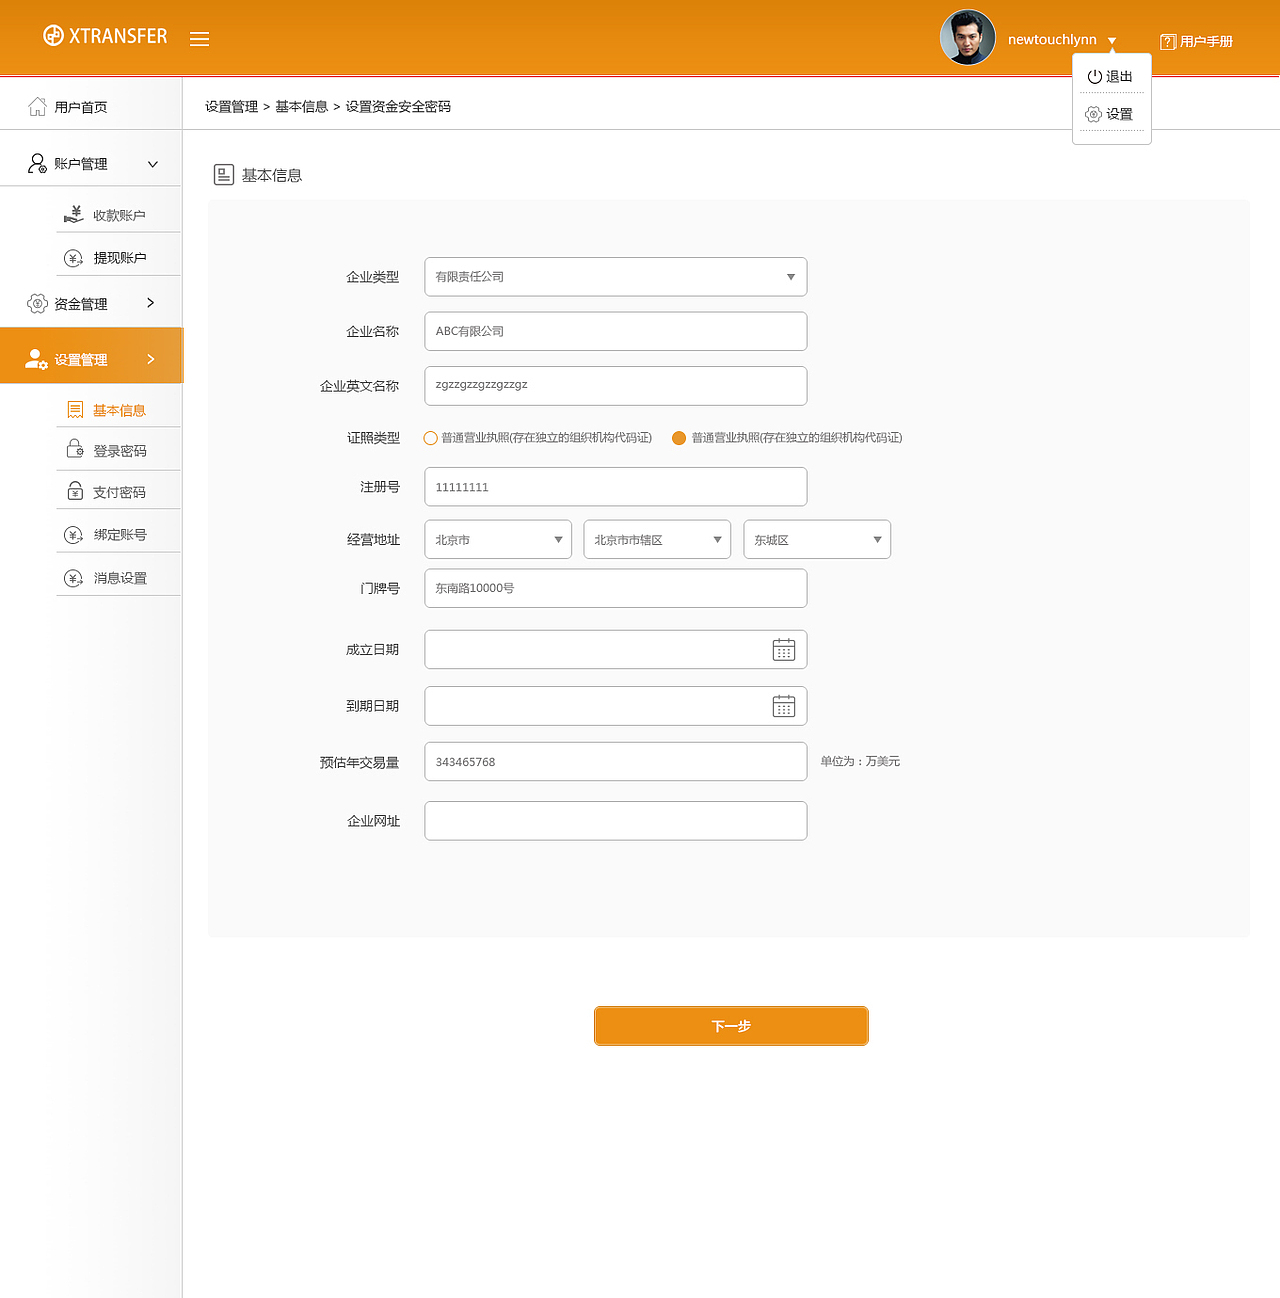Open the 东城区 district dropdown
The height and width of the screenshot is (1298, 1280).
[817, 540]
